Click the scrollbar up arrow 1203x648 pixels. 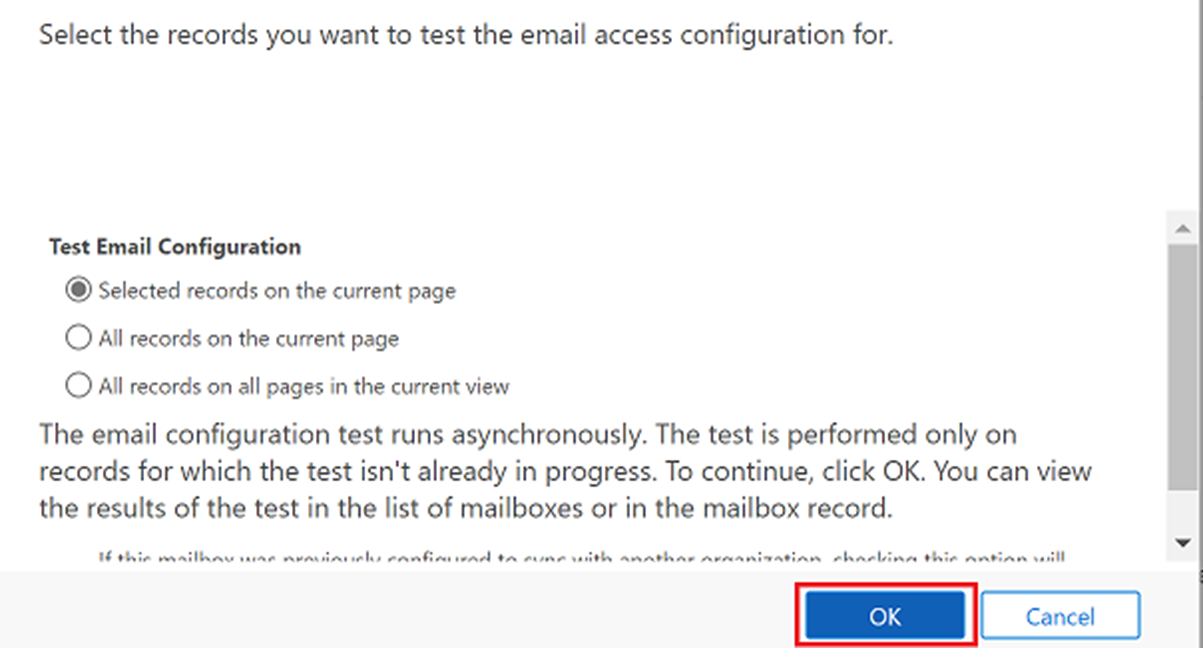(x=1182, y=227)
